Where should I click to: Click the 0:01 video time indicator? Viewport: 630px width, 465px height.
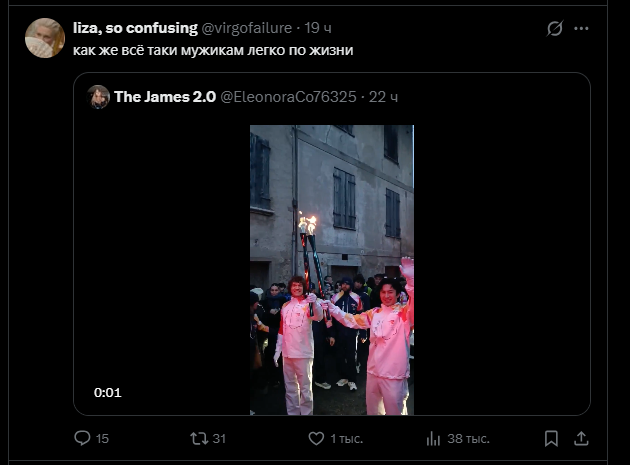point(108,393)
